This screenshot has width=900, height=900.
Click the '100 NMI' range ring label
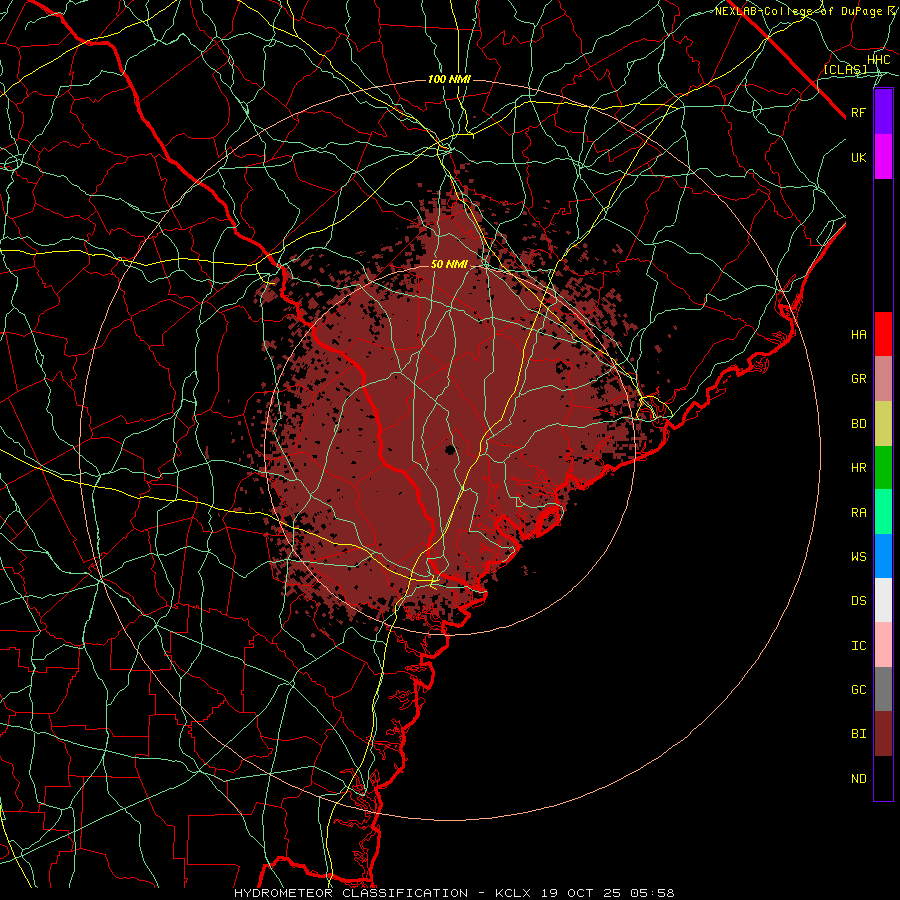click(449, 79)
